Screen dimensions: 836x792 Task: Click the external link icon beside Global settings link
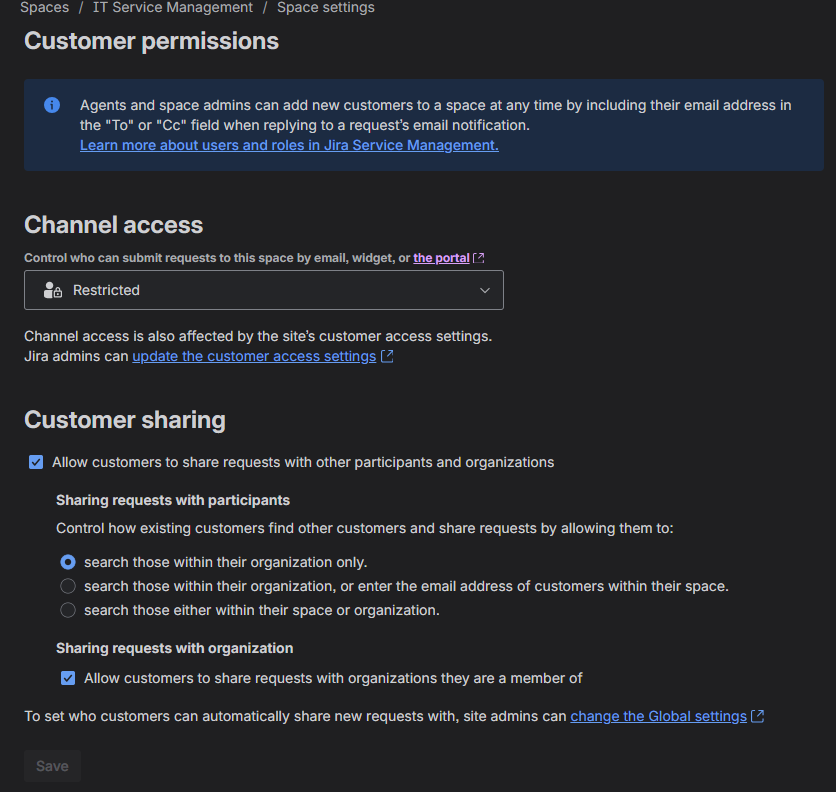coord(755,716)
